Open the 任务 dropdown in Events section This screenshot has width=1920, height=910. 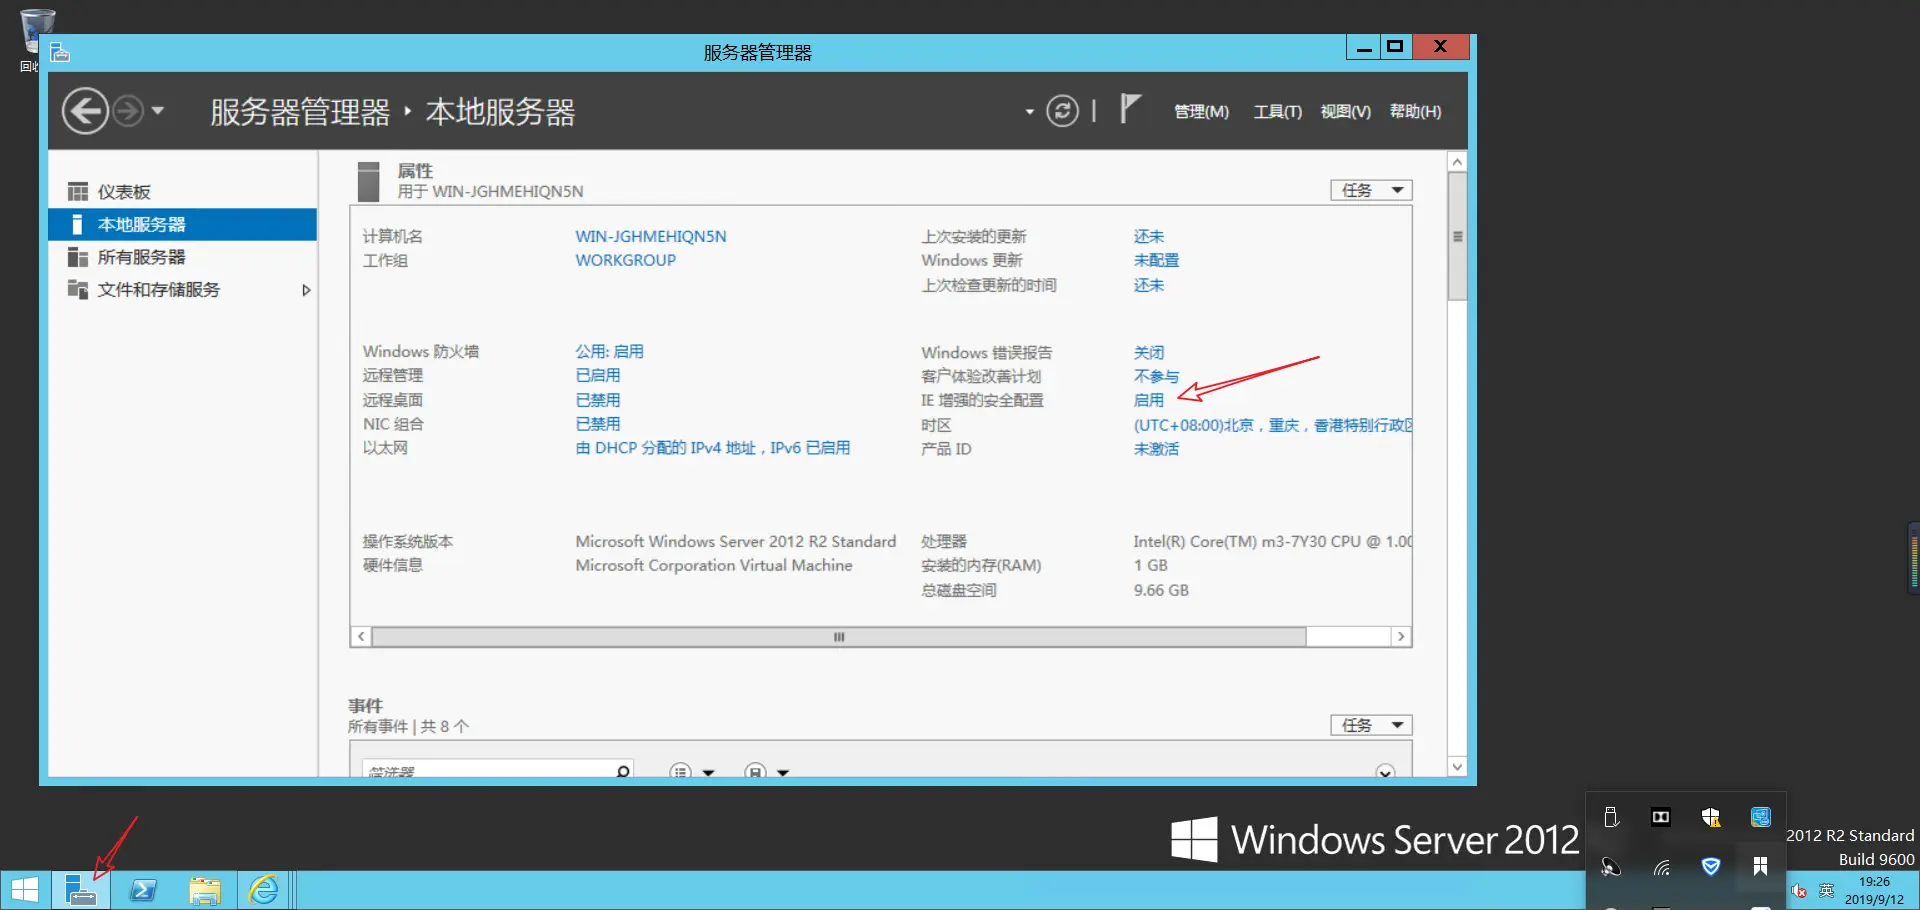[1371, 725]
